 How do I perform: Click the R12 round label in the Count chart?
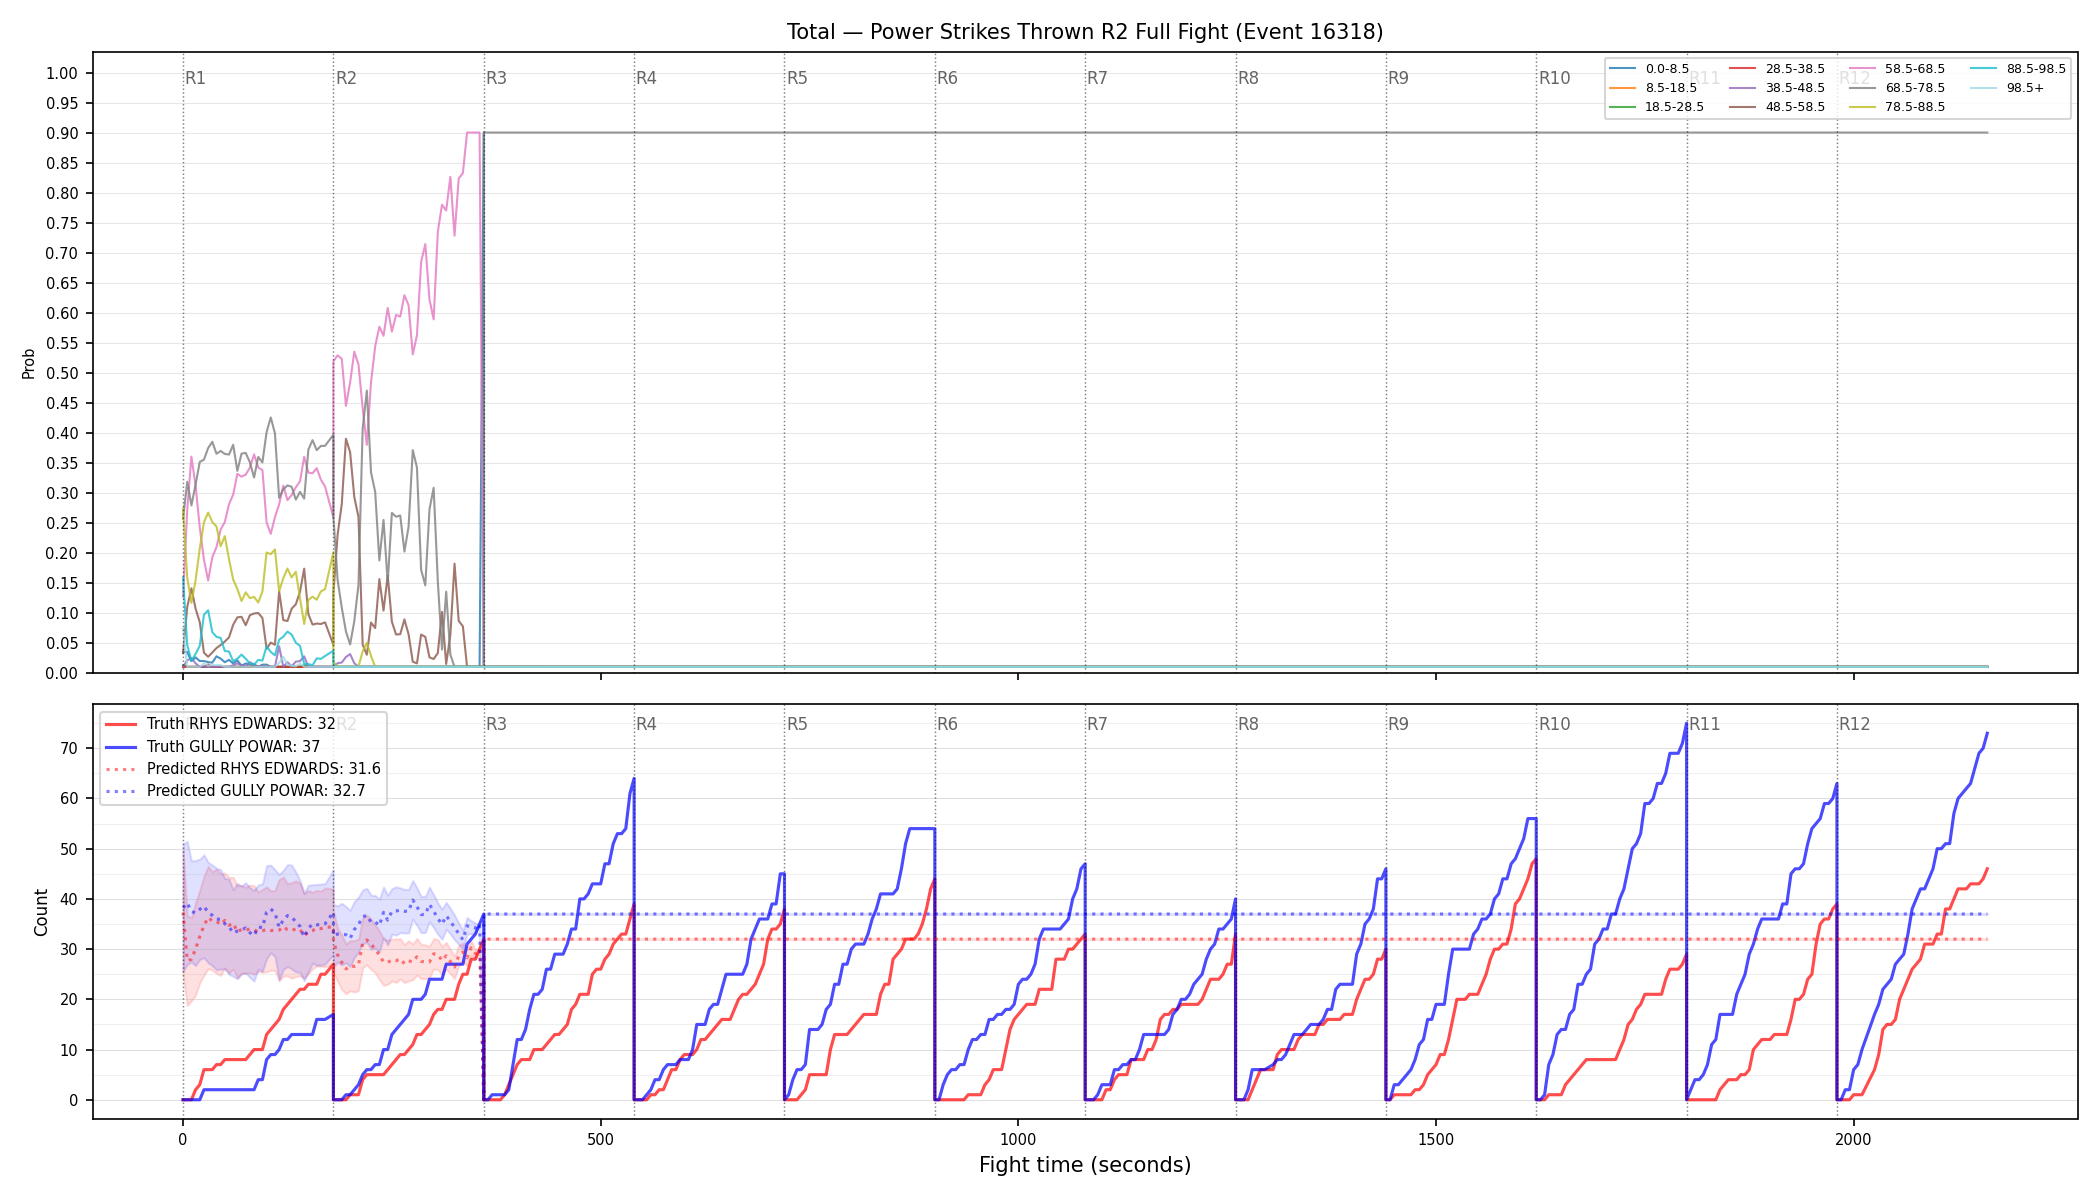click(1855, 724)
